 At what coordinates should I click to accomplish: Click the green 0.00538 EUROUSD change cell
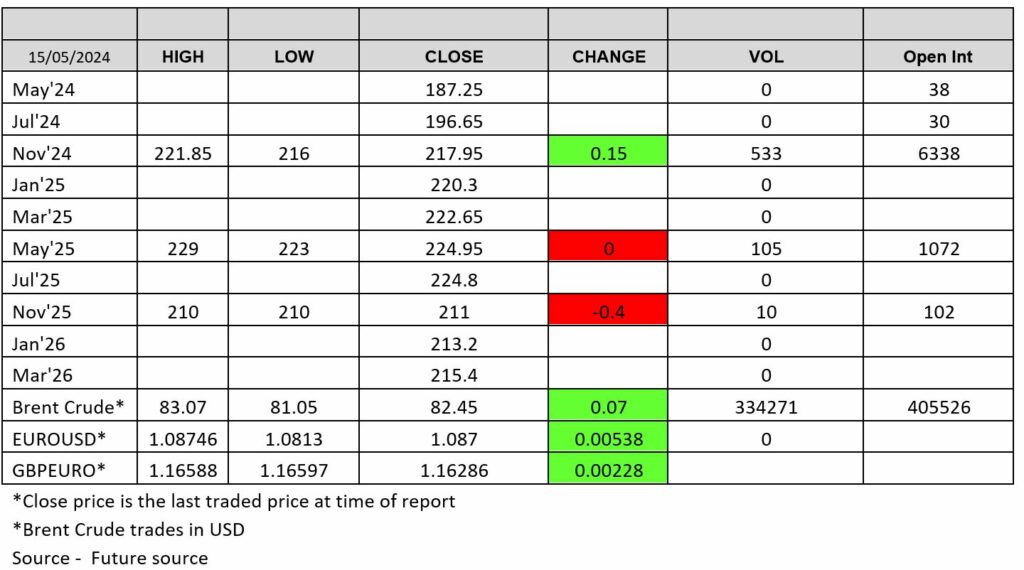(x=609, y=438)
